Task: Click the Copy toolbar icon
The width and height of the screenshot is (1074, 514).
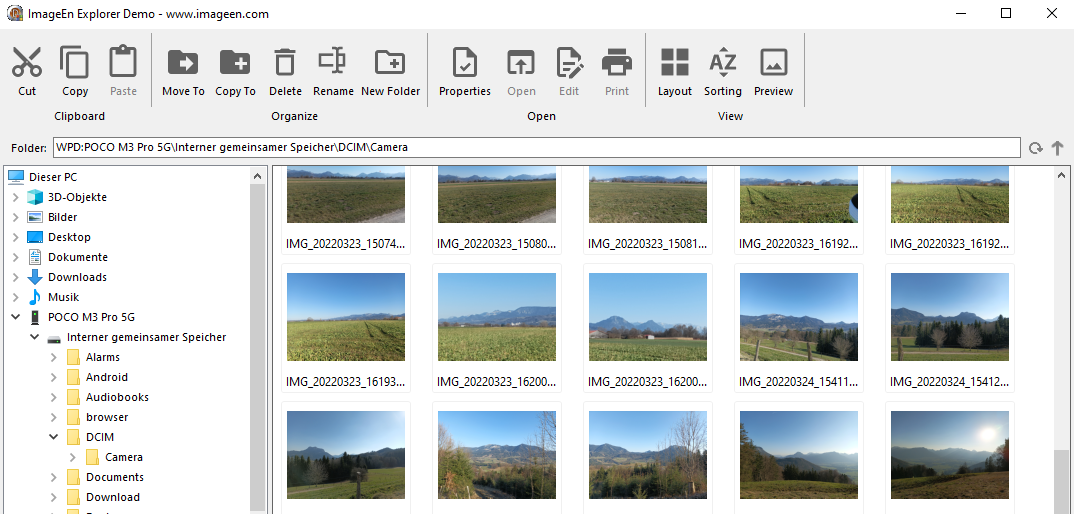Action: click(75, 62)
